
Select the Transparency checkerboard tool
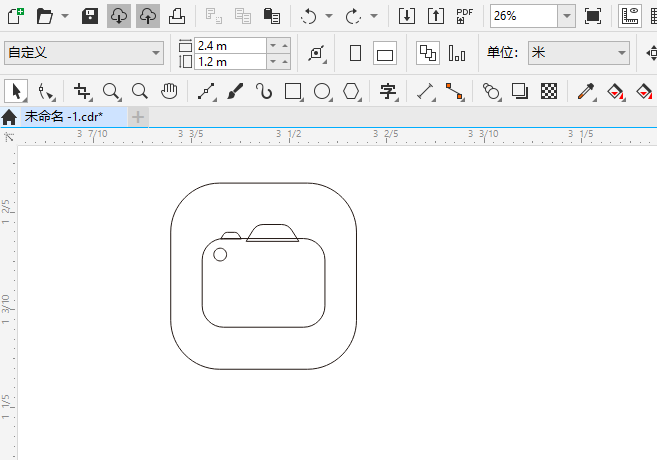coord(549,91)
